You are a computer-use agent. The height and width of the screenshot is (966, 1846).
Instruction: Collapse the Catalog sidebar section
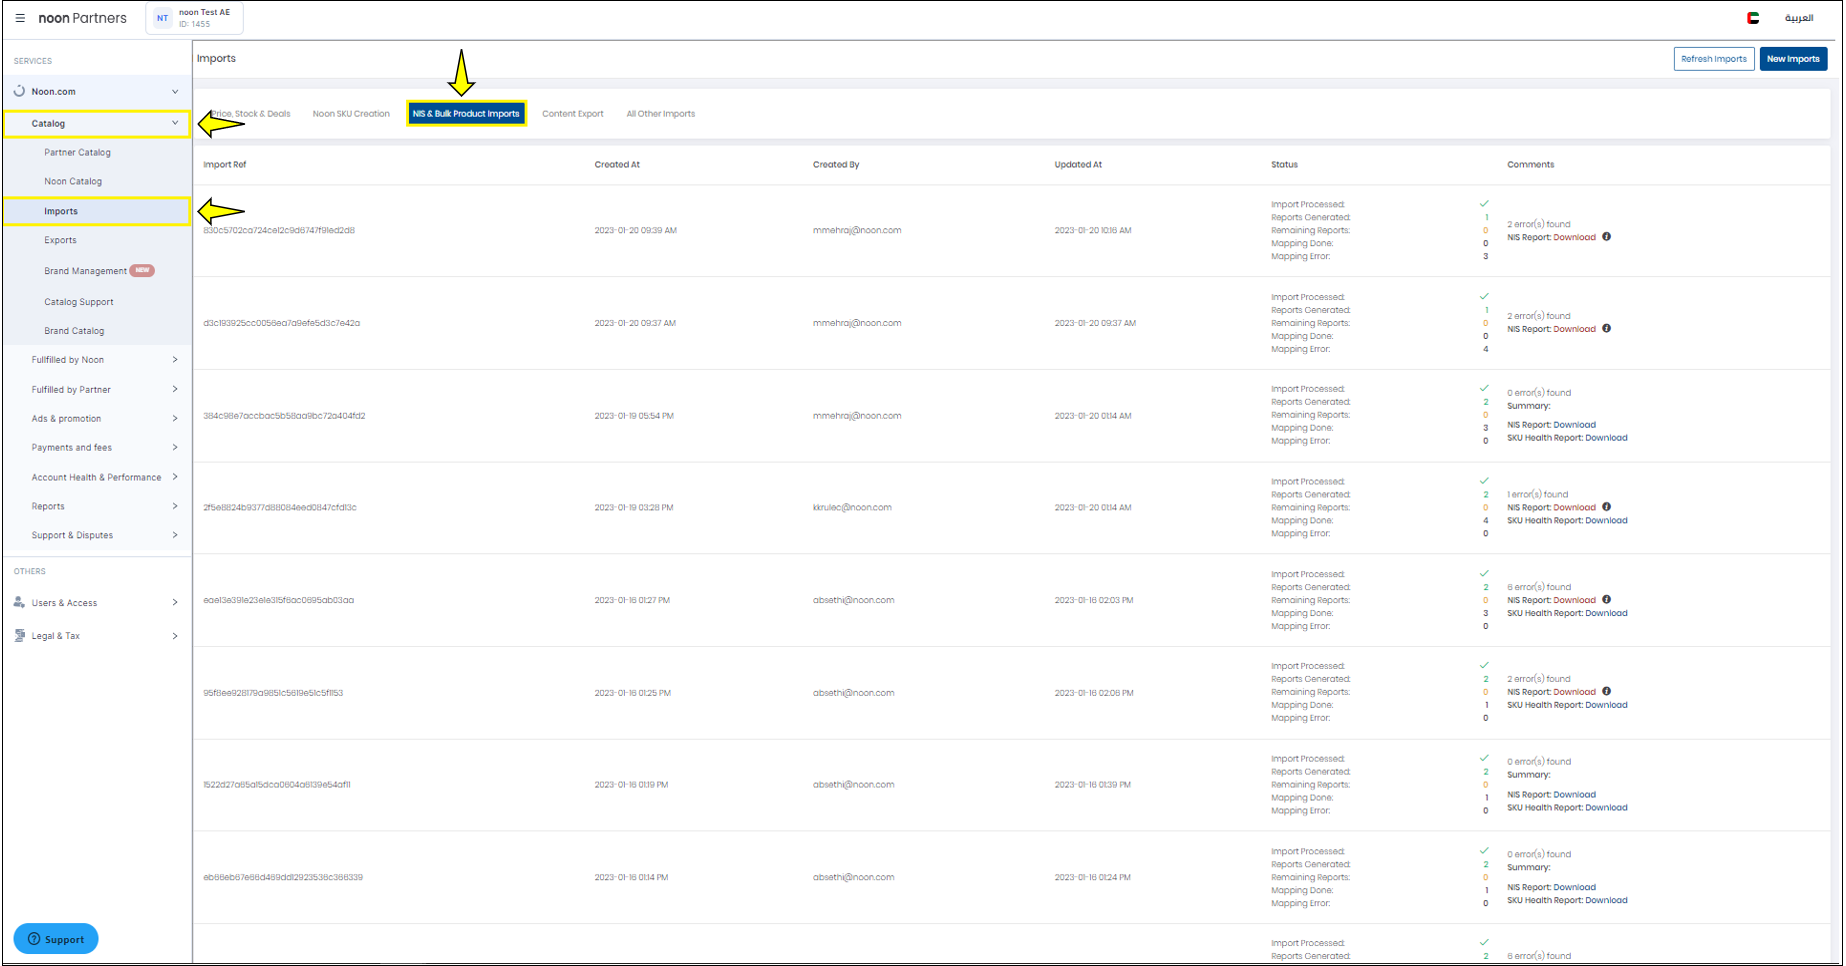click(175, 123)
